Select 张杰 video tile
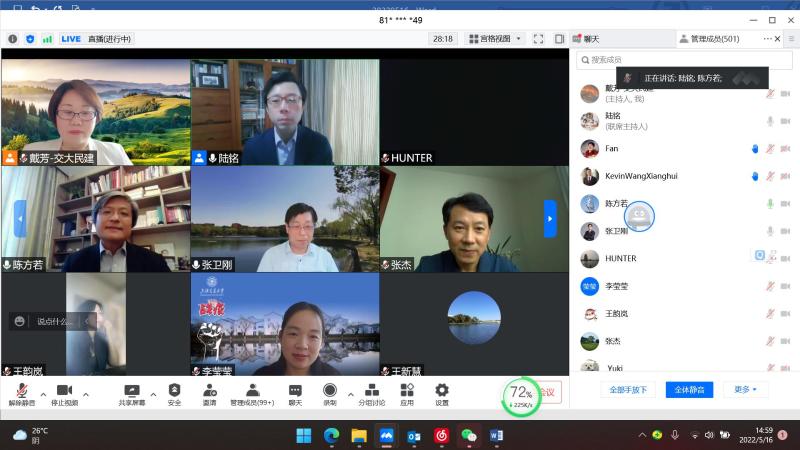Viewport: 800px width, 450px height. pos(474,219)
